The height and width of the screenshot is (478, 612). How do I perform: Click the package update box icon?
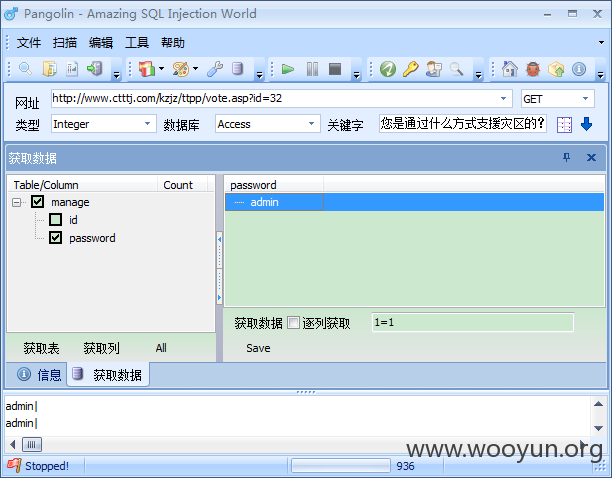556,69
